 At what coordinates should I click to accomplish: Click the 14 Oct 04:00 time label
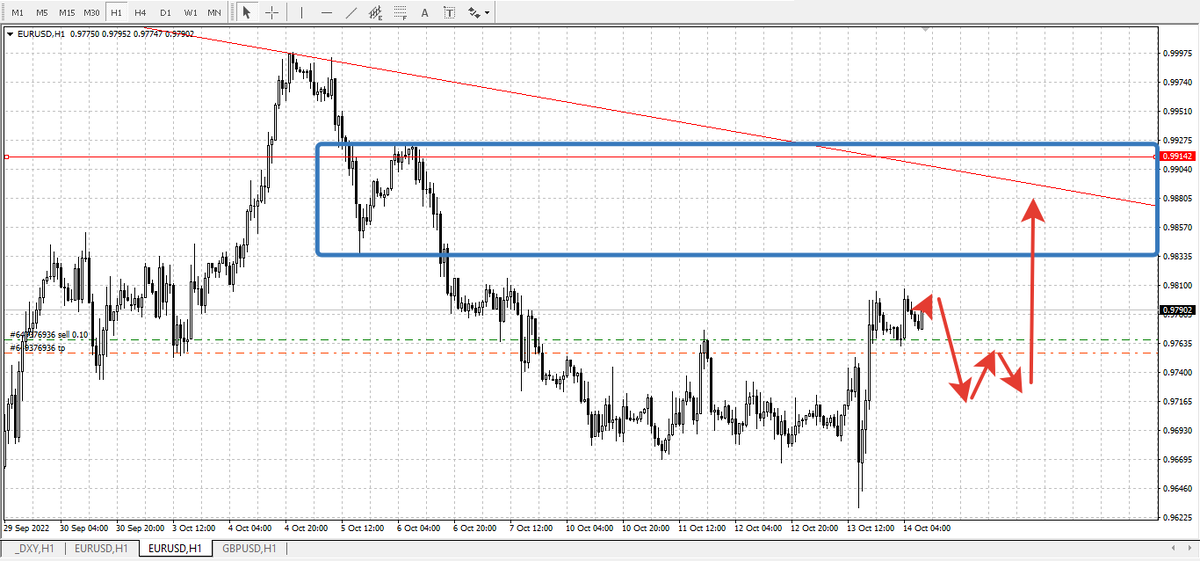click(x=927, y=527)
